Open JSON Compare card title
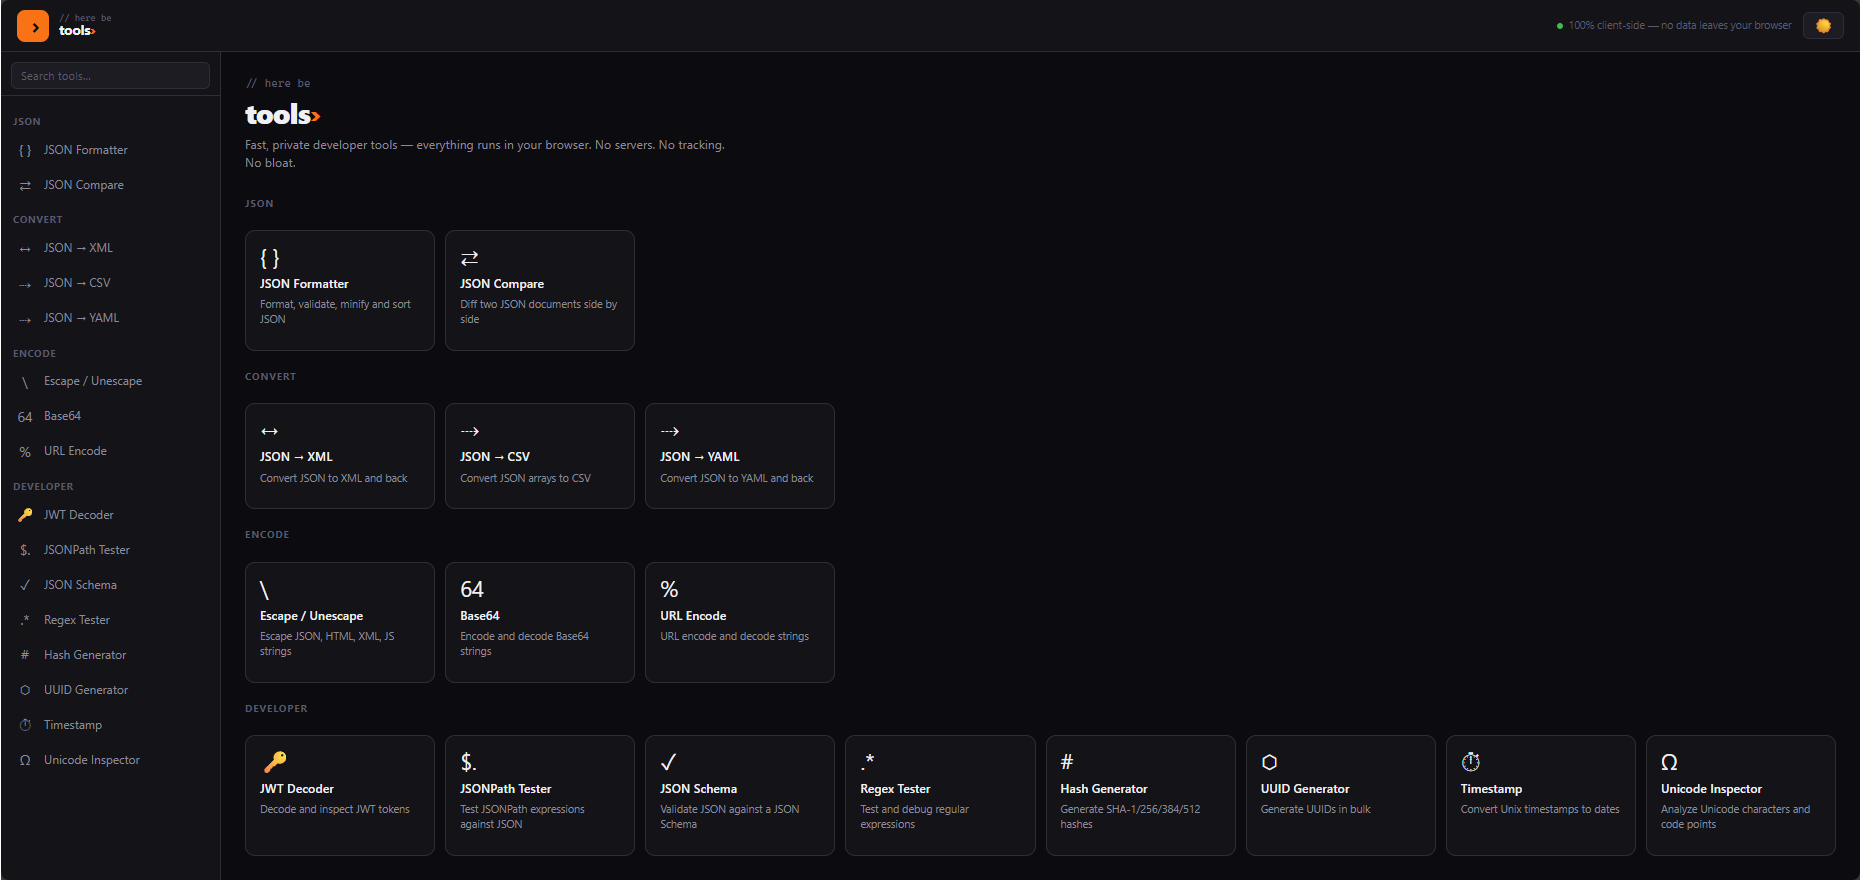Screen dimensions: 1860x880 point(502,284)
